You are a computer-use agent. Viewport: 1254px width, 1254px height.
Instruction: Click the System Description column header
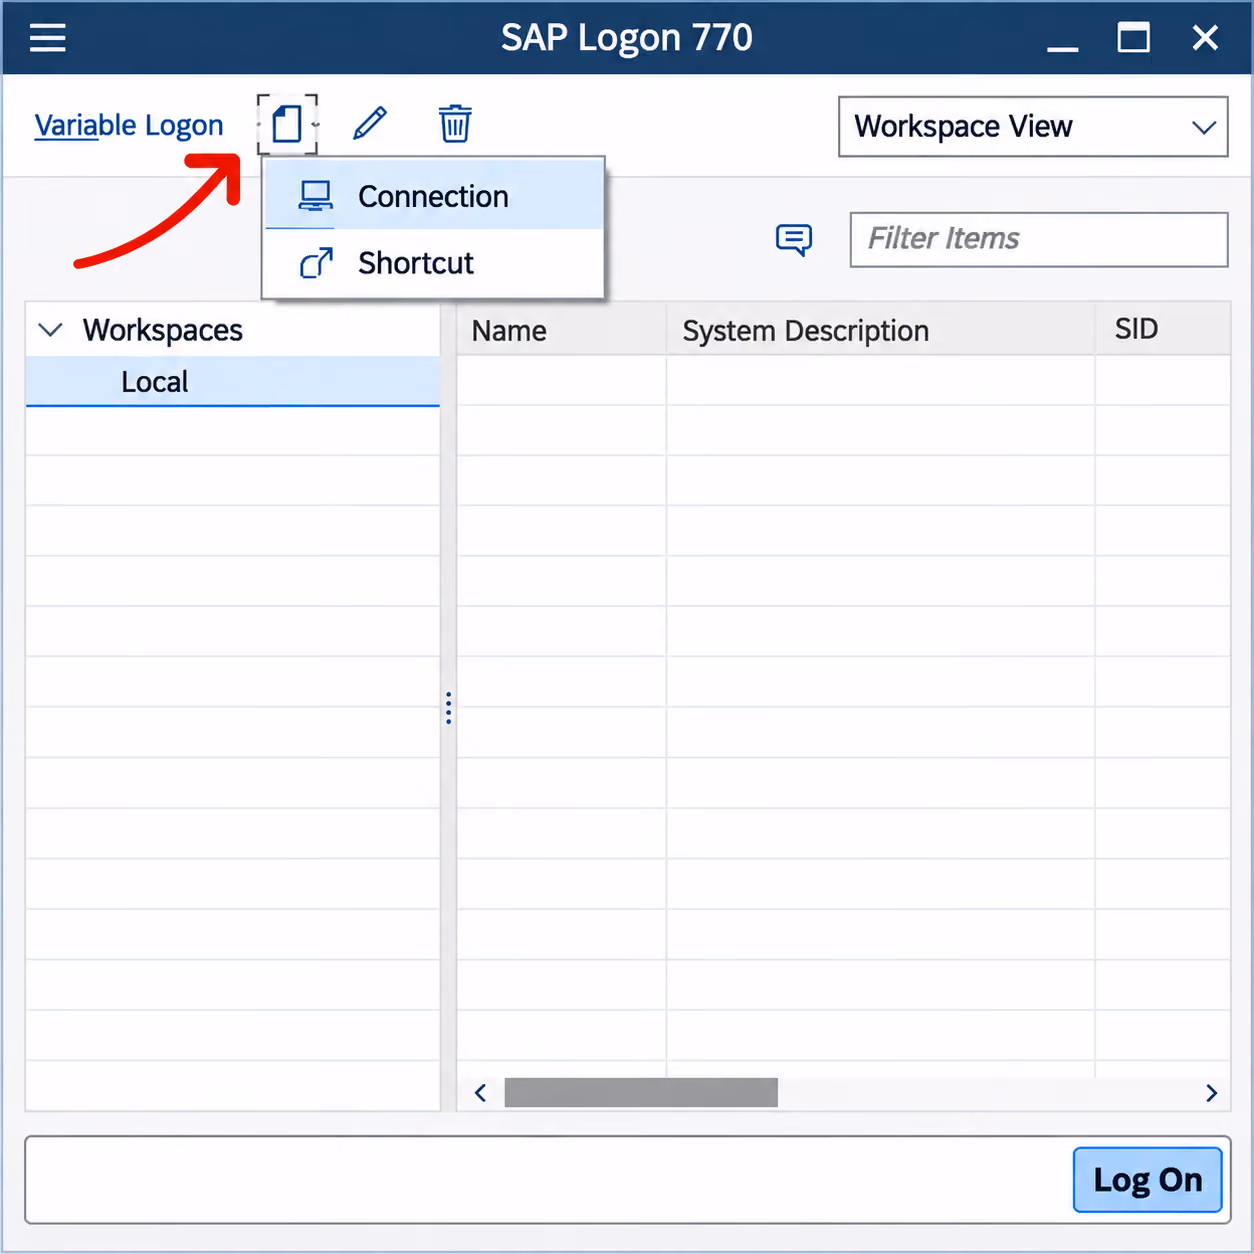point(881,330)
